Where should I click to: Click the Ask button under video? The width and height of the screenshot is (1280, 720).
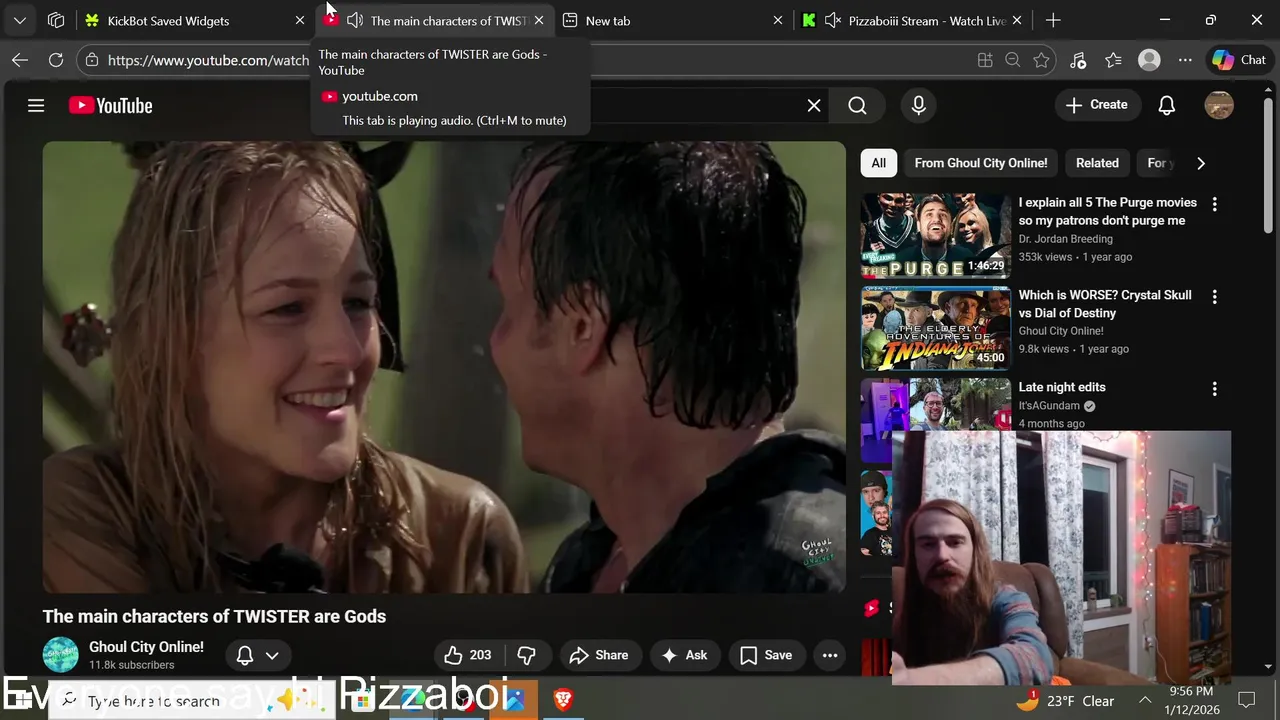pyautogui.click(x=685, y=655)
